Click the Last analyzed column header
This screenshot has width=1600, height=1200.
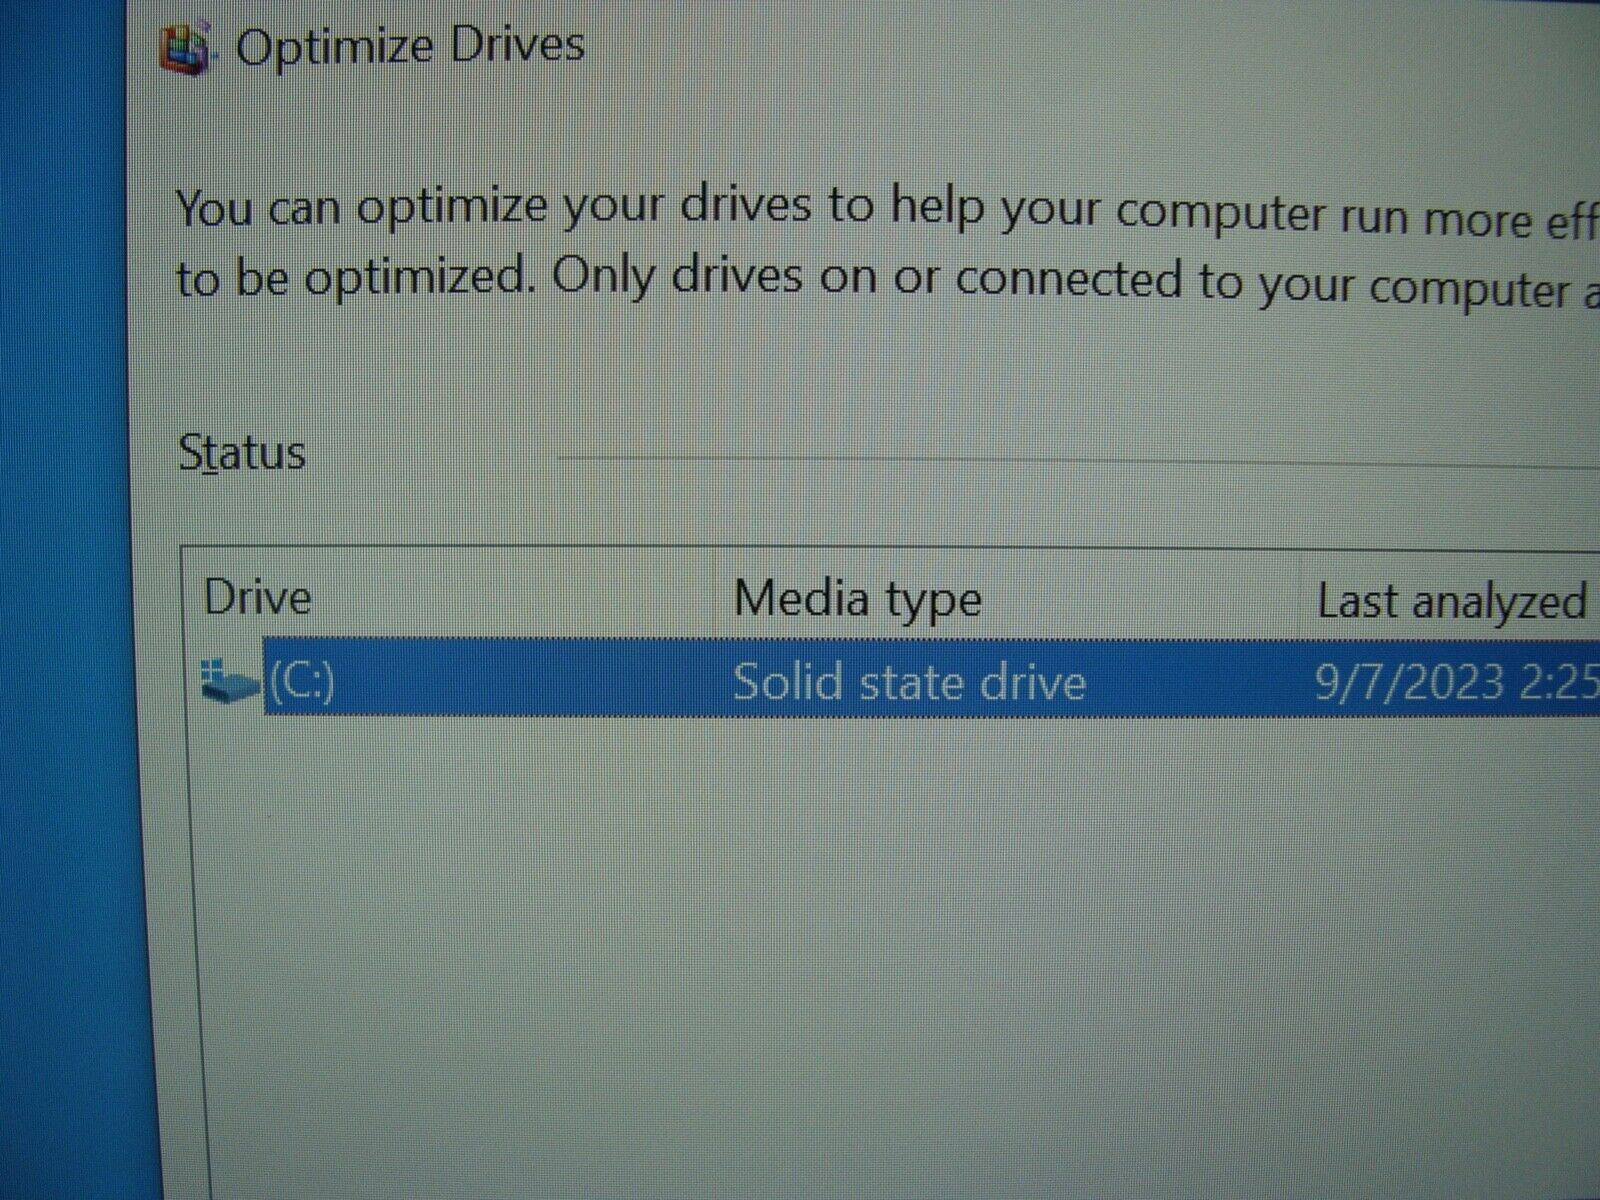coord(1452,601)
